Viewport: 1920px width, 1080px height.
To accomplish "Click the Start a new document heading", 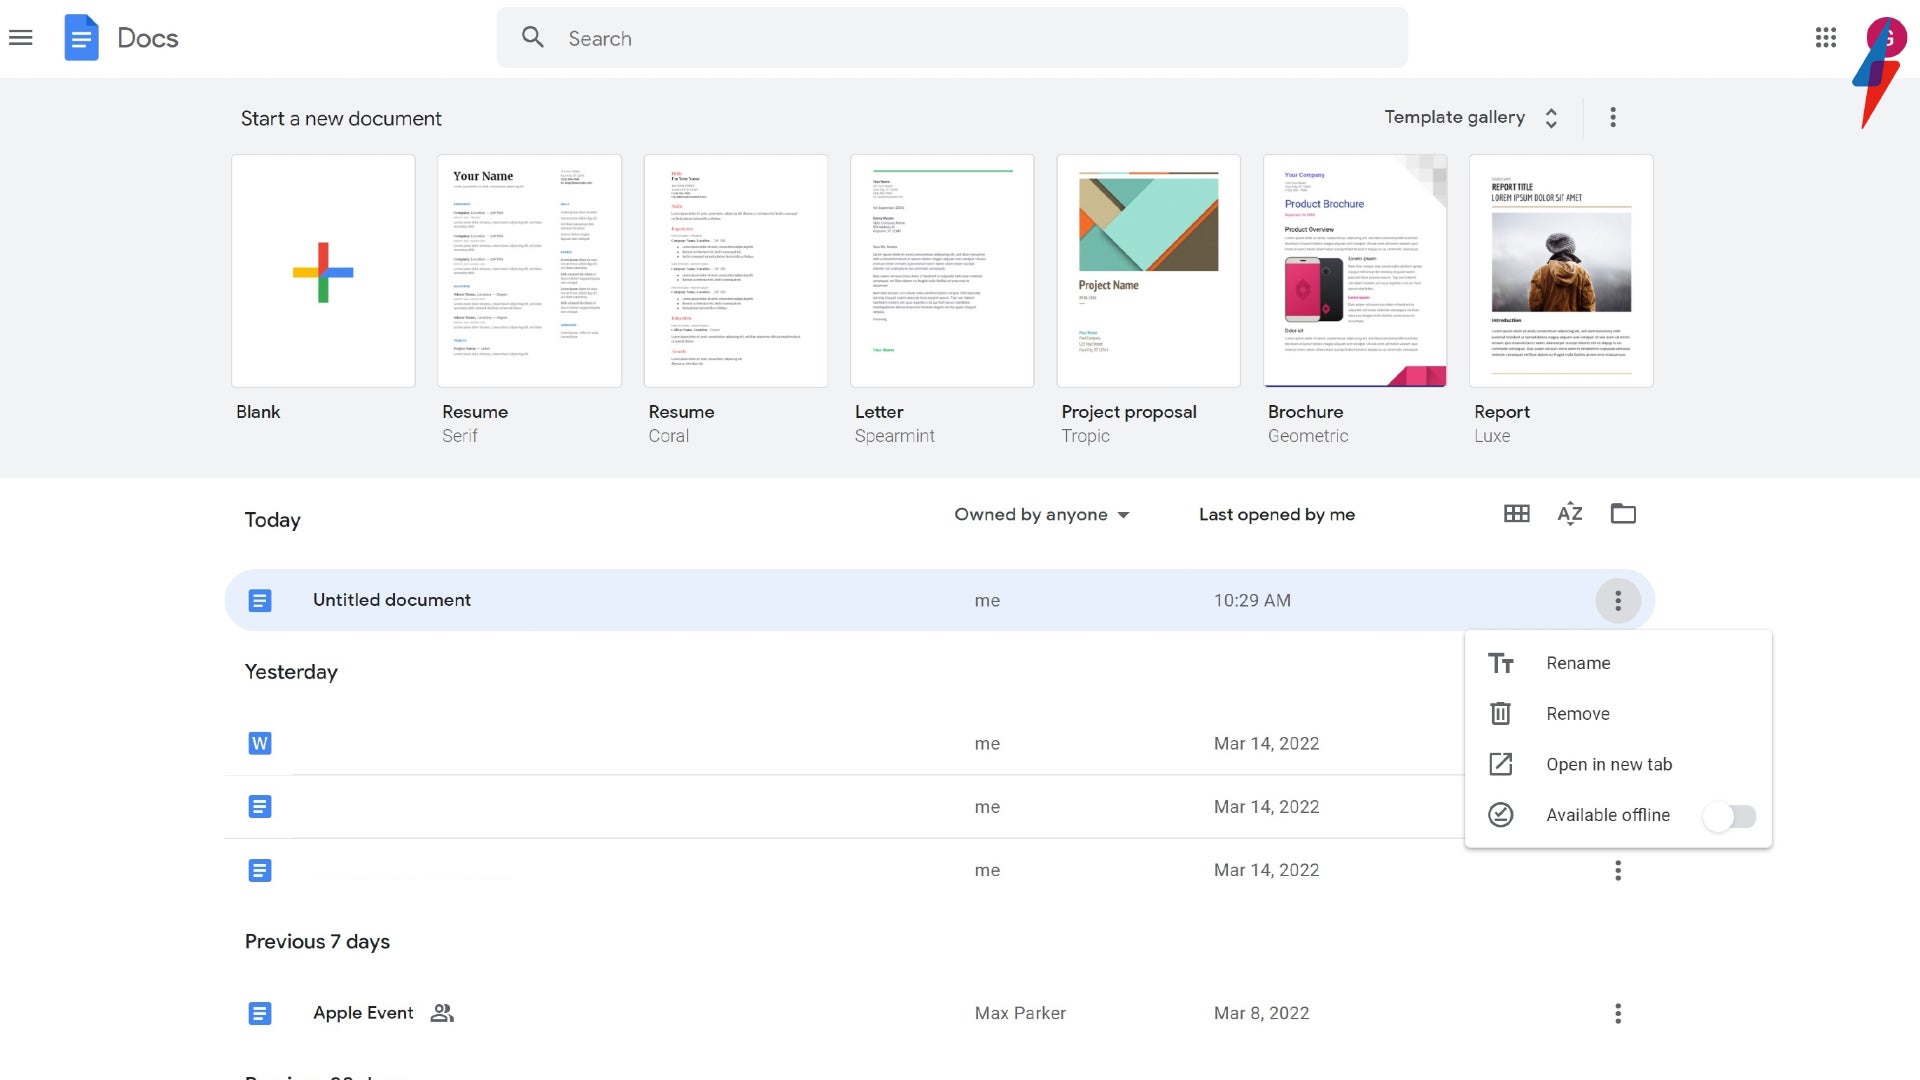I will tap(341, 118).
